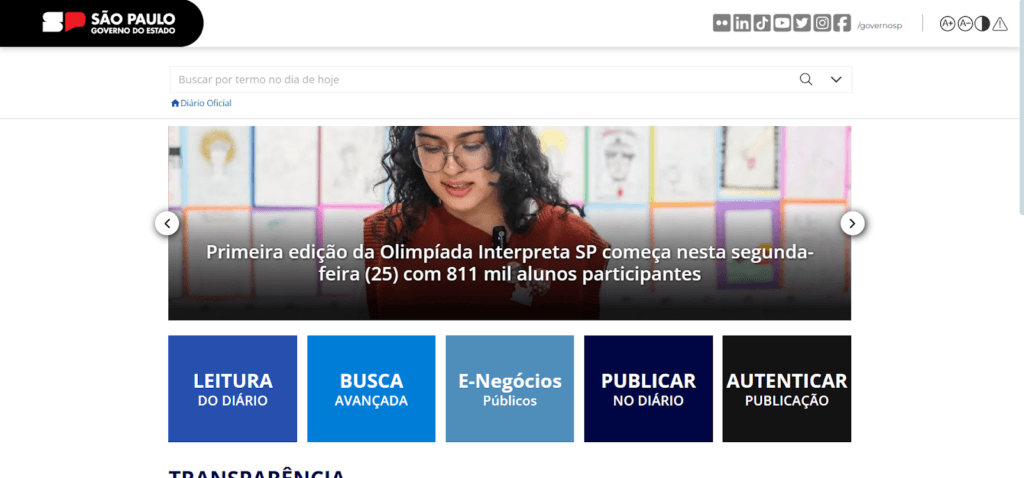Open the YouTube icon in header
1024x478 pixels.
pos(782,24)
